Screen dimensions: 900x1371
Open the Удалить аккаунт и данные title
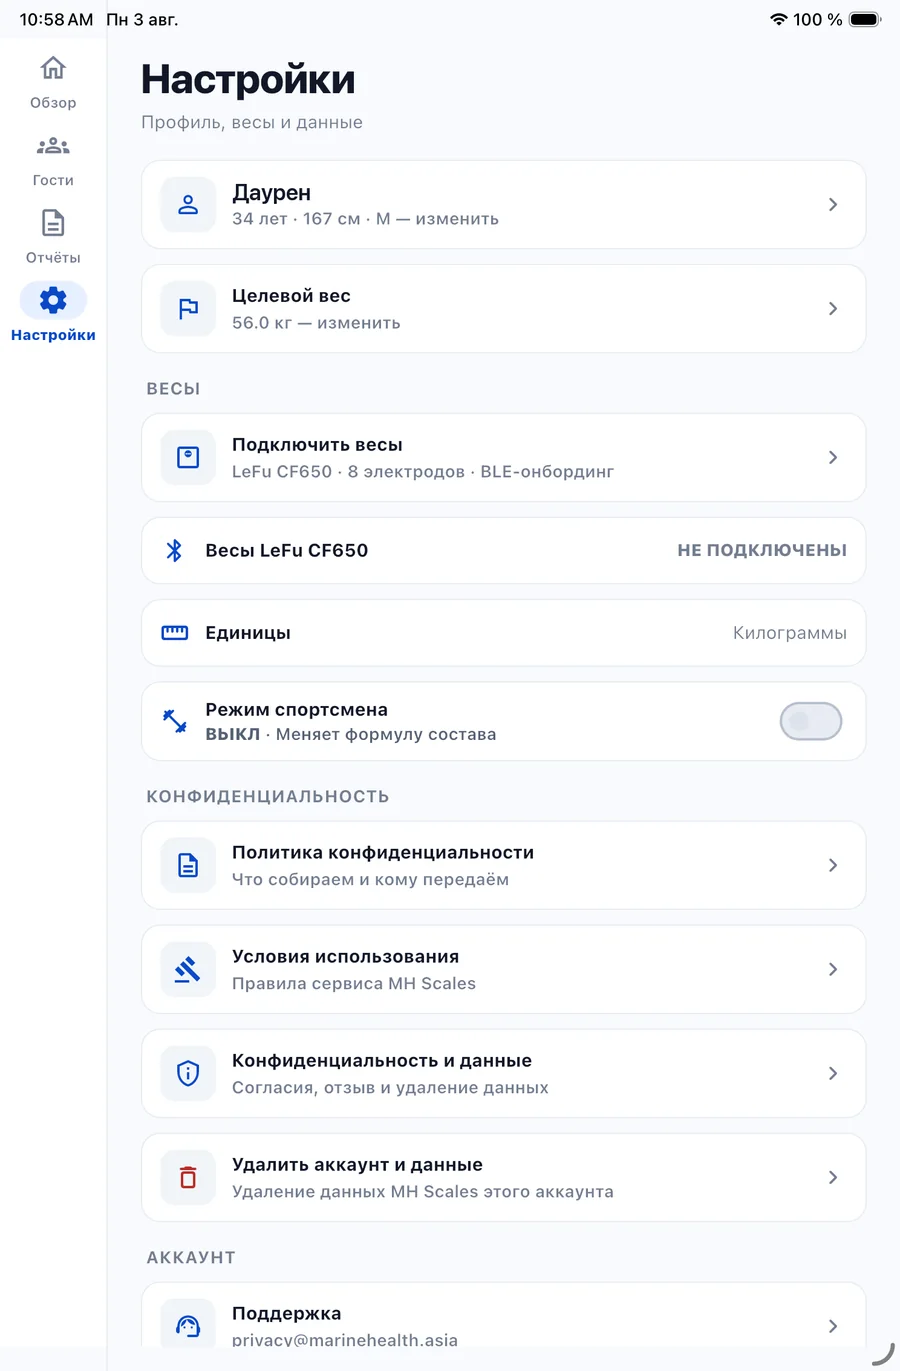pos(357,1164)
